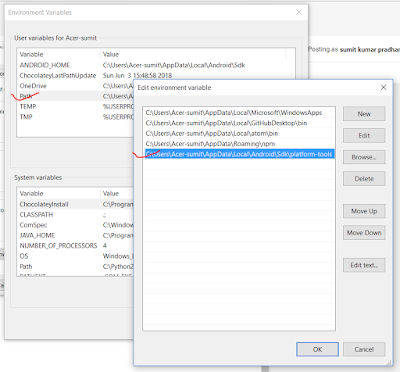Click the Android\Sdk value of ANDROID_HOME
Viewport: 400px width, 372px height.
coord(174,65)
